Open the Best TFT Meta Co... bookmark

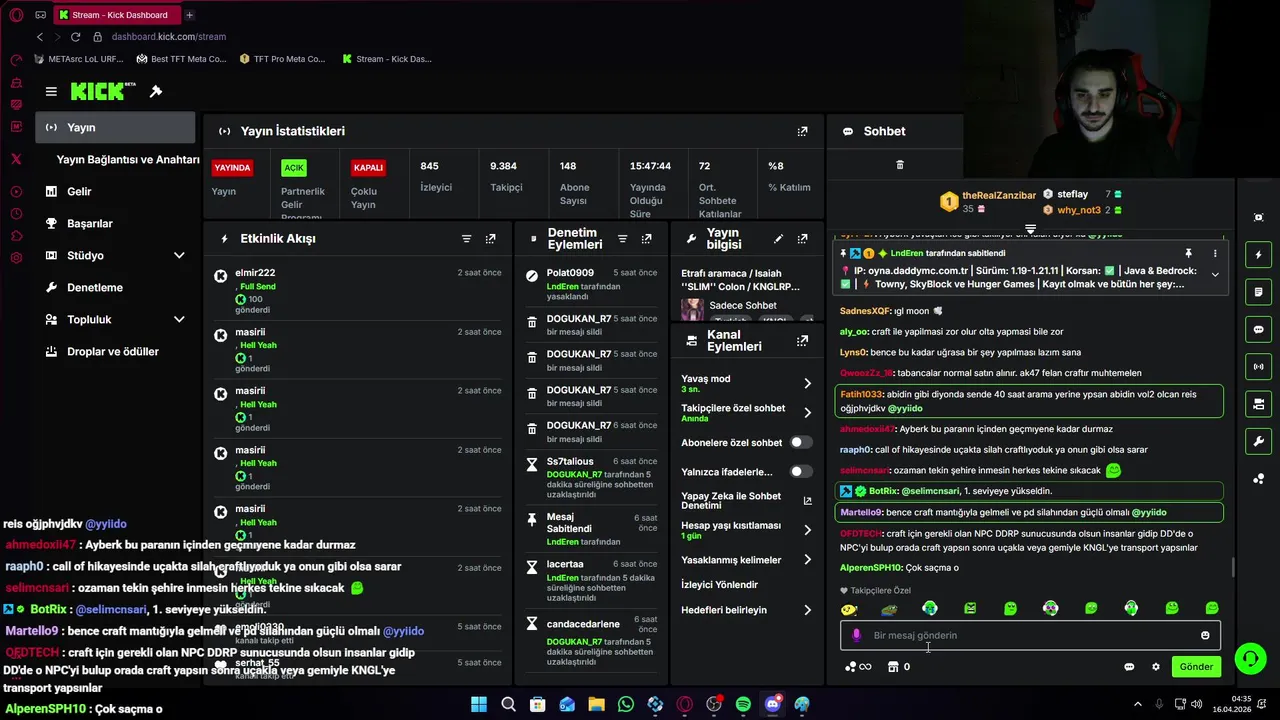181,59
